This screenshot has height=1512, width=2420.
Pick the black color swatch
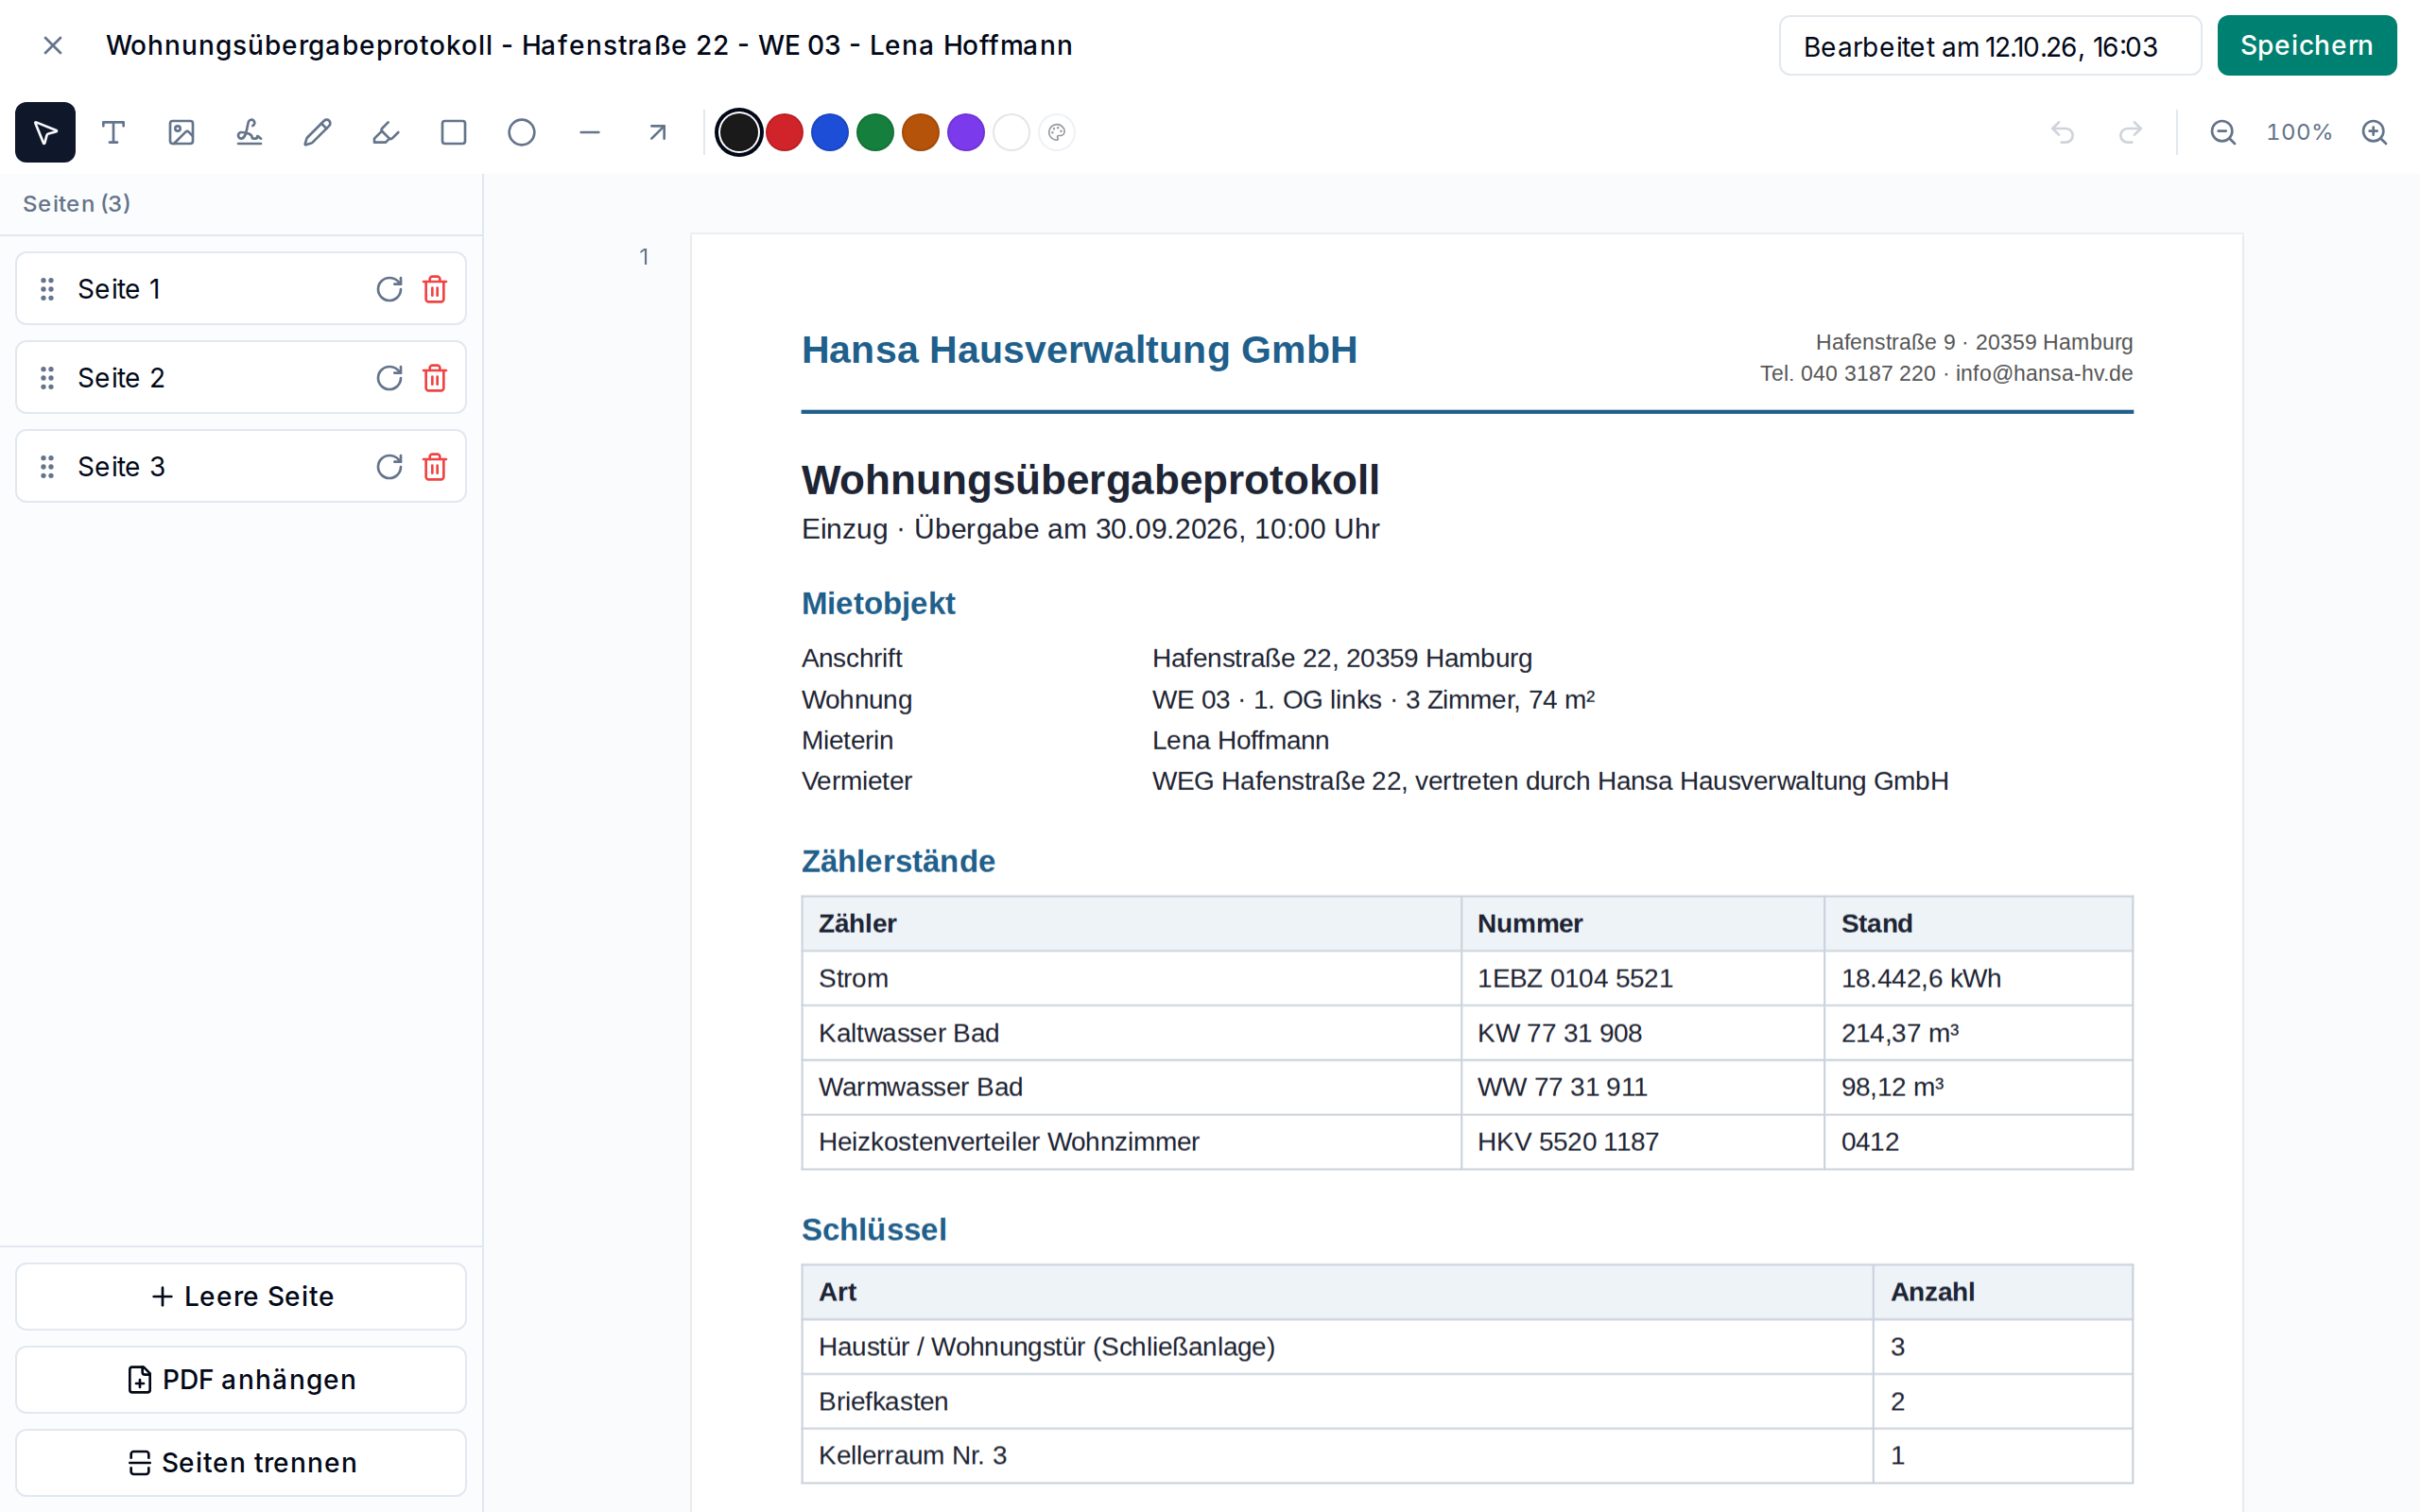point(739,132)
